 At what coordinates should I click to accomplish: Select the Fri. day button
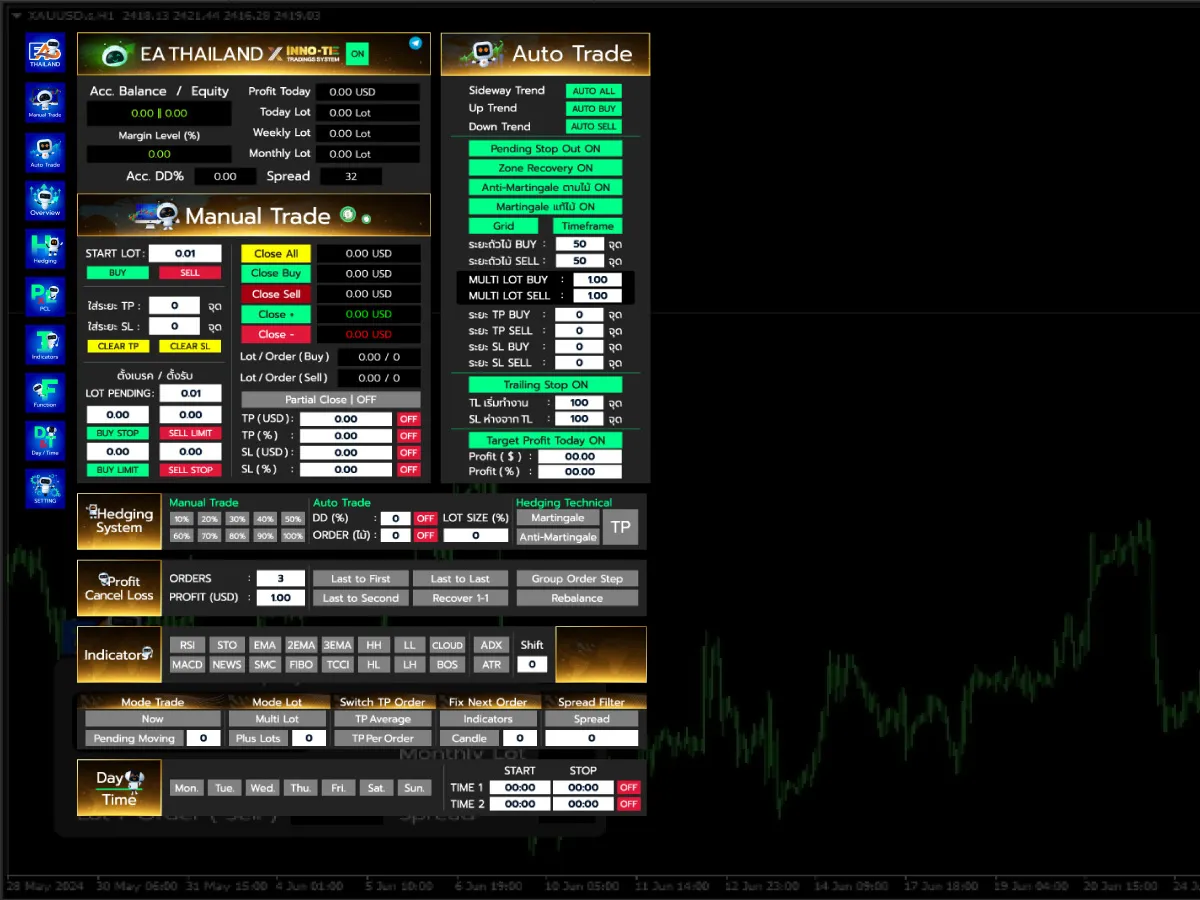(338, 788)
